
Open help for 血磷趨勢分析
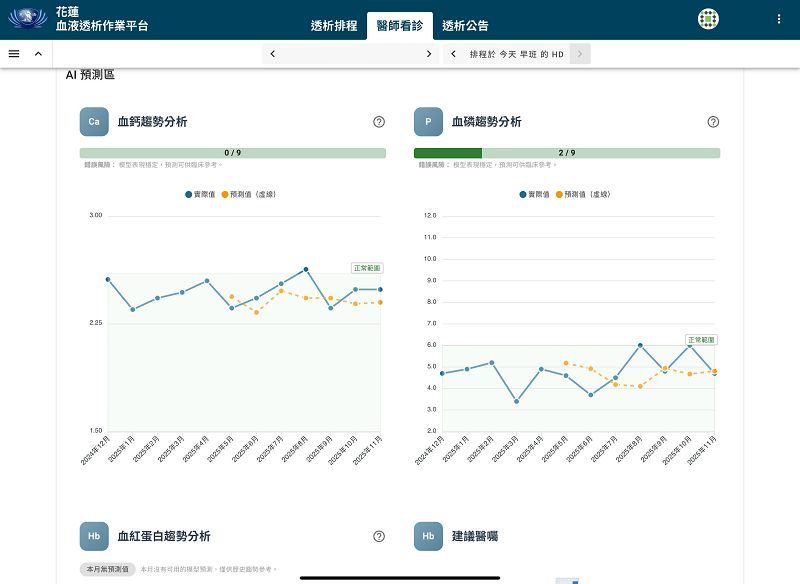(713, 122)
